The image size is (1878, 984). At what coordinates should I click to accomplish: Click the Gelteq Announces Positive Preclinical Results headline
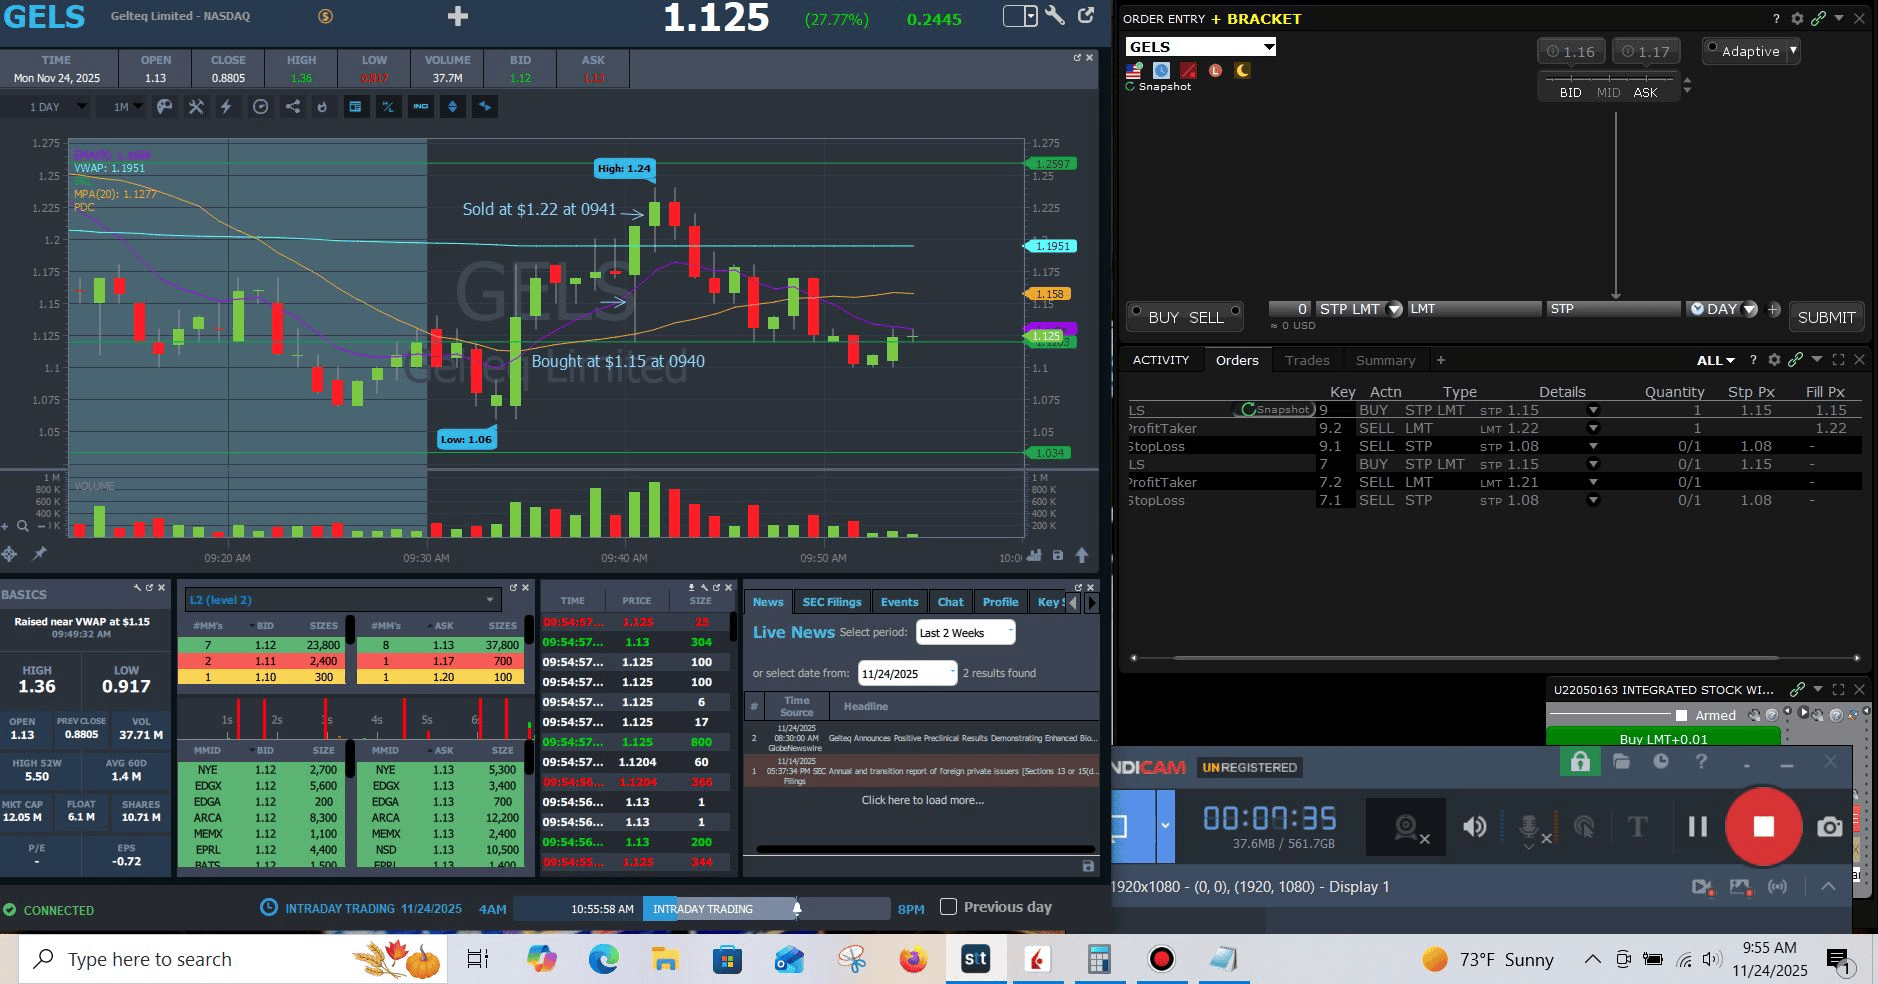coord(961,738)
